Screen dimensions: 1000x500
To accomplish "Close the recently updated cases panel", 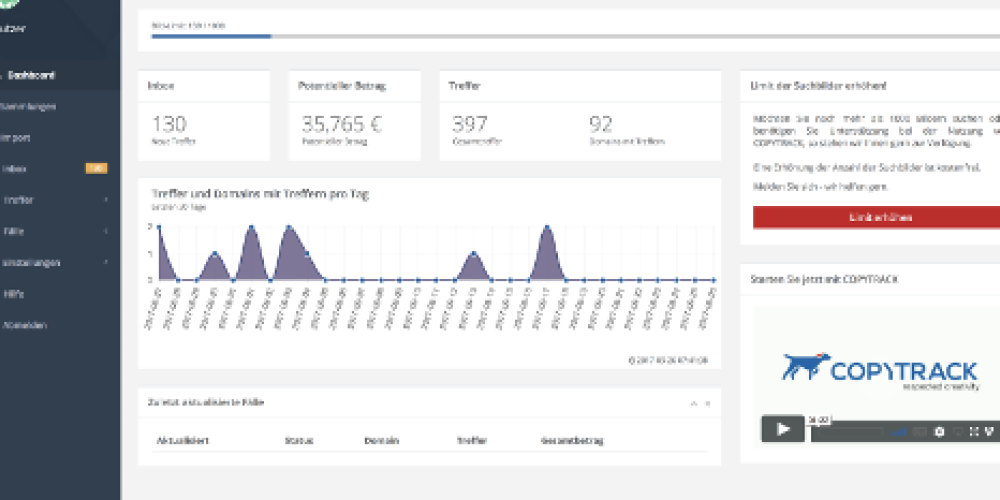I will click(x=708, y=403).
